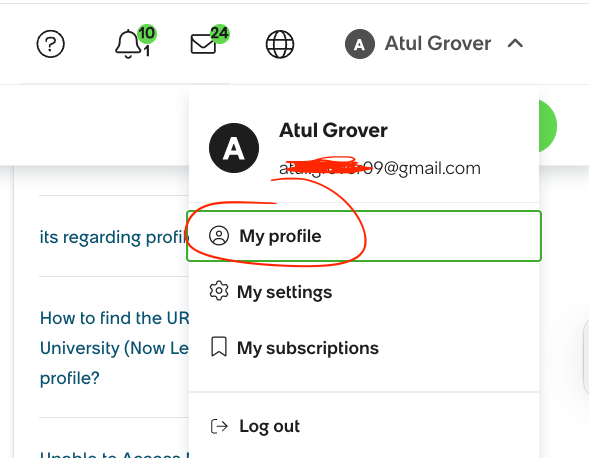This screenshot has height=458, width=589.
Task: Click the notifications badge showing 10
Action: 147,33
